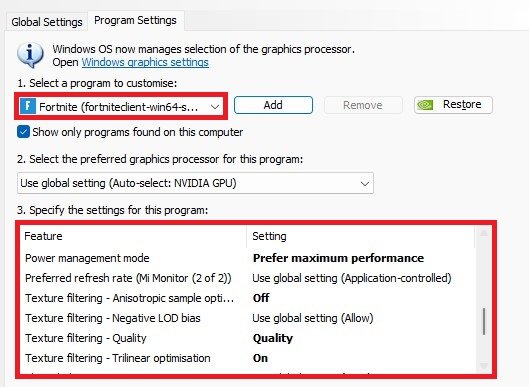Open Power management mode setting dropdown
This screenshot has width=529, height=387.
click(338, 258)
